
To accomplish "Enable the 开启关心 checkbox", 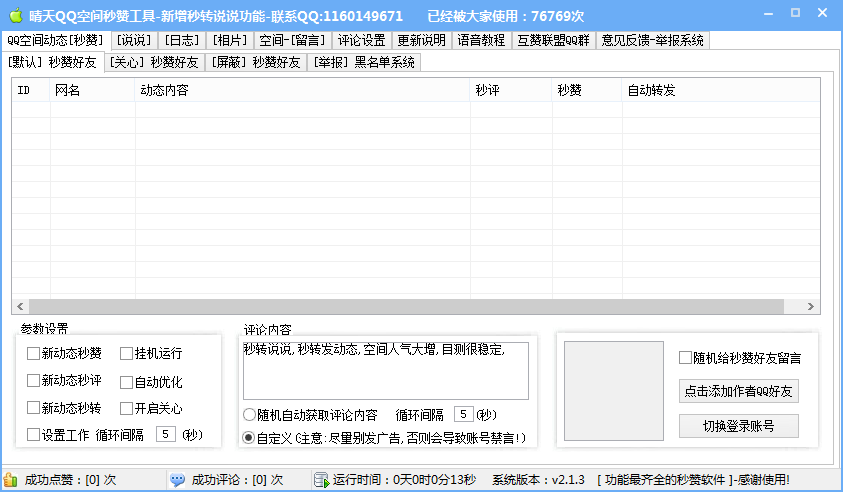I will (127, 408).
